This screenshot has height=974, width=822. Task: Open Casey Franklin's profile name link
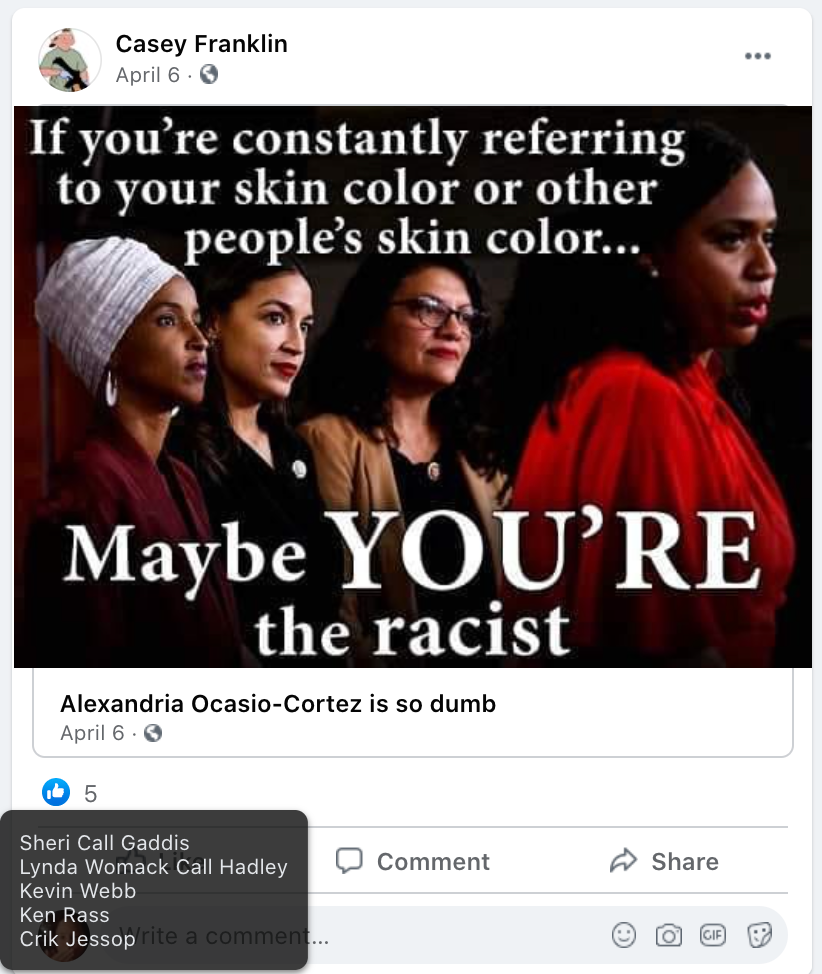point(201,43)
